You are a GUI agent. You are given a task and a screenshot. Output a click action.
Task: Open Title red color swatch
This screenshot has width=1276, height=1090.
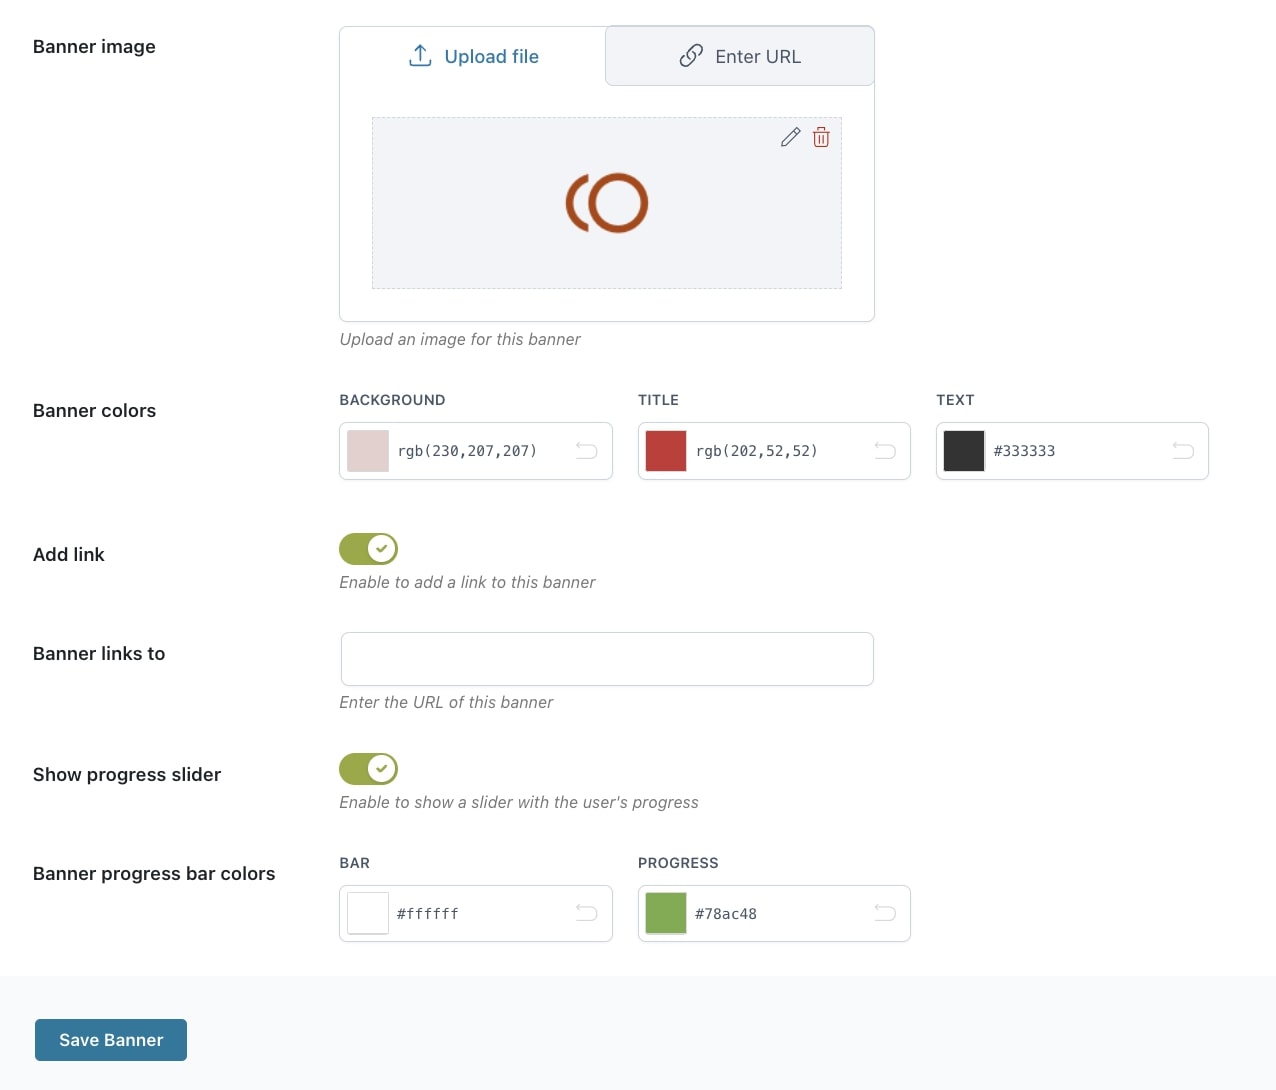666,451
